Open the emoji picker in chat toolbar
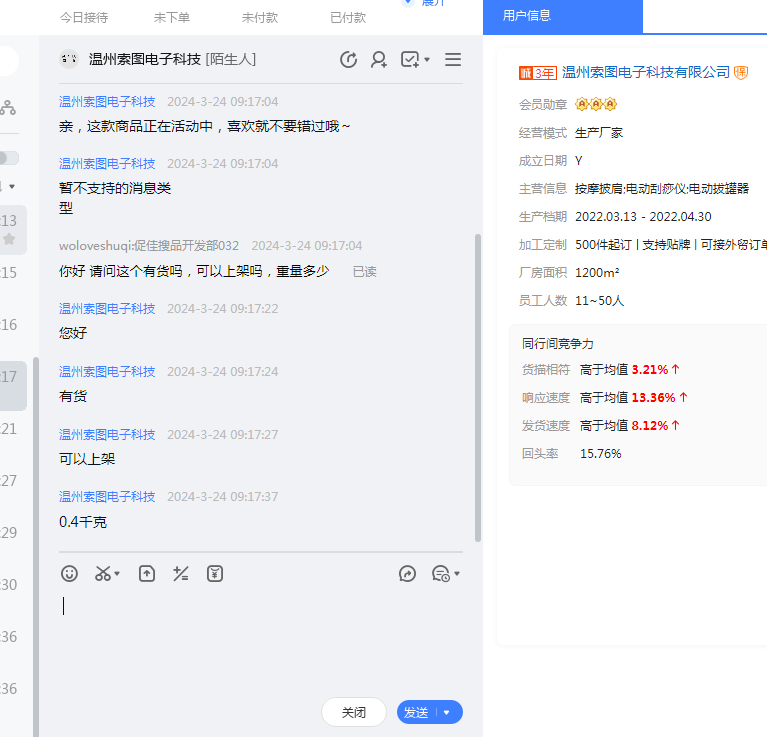This screenshot has width=767, height=737. pos(69,574)
